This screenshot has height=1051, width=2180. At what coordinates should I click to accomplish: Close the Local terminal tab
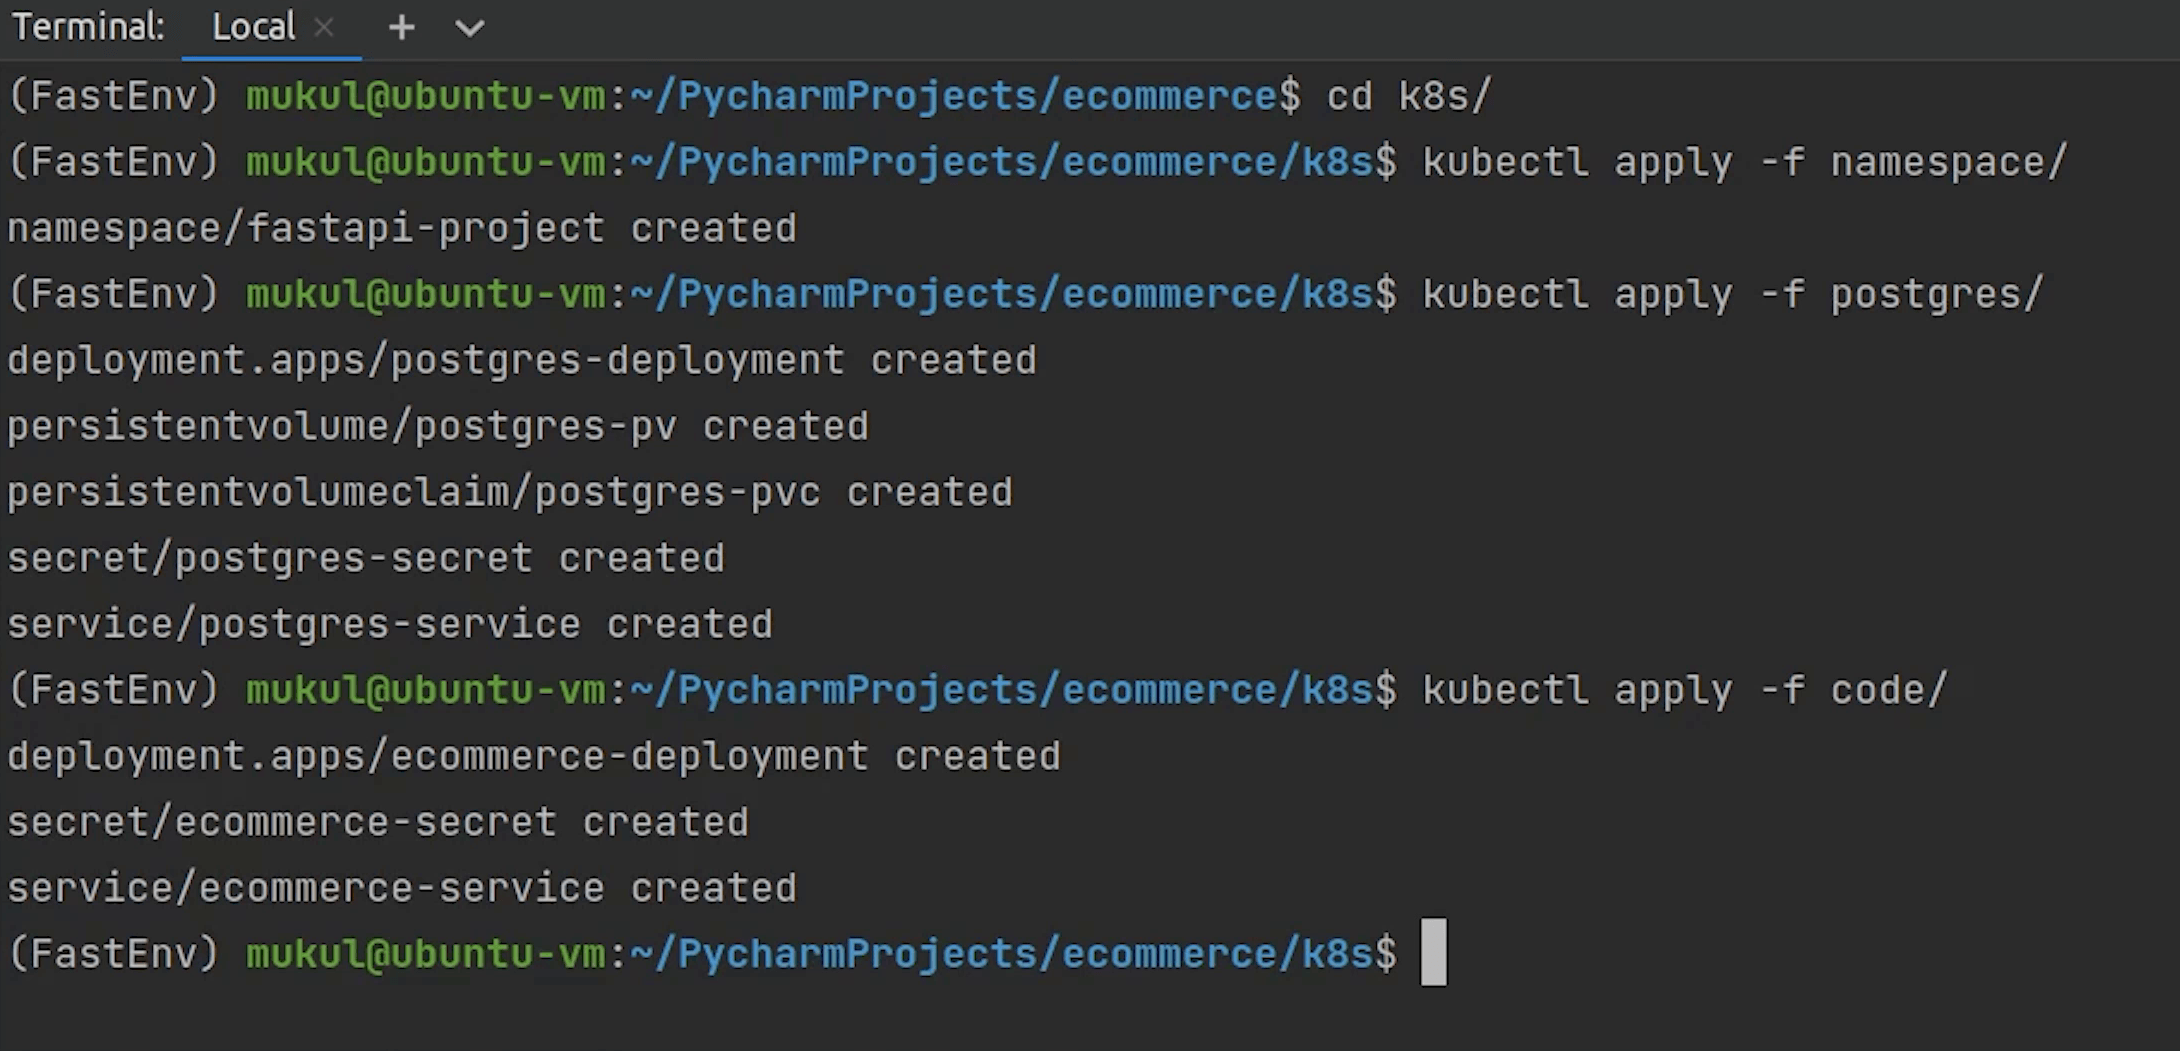point(324,28)
